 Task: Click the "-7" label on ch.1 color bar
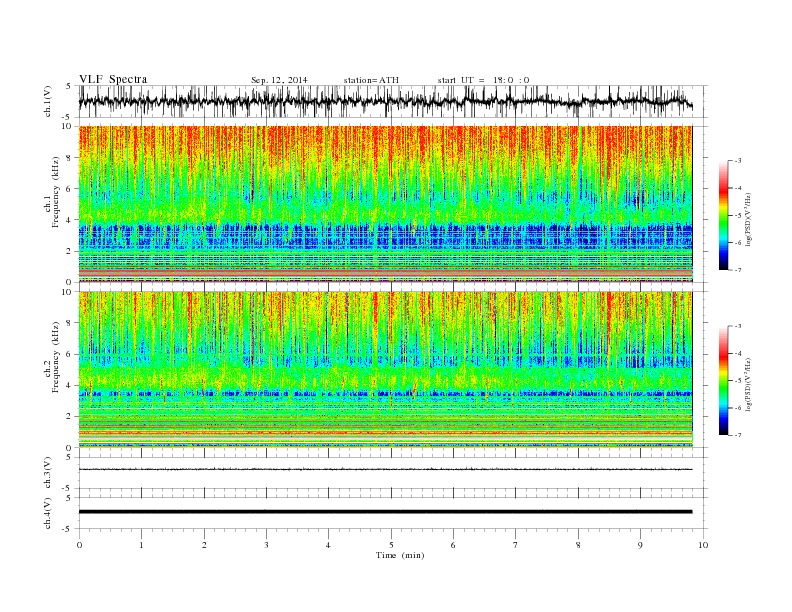737,270
